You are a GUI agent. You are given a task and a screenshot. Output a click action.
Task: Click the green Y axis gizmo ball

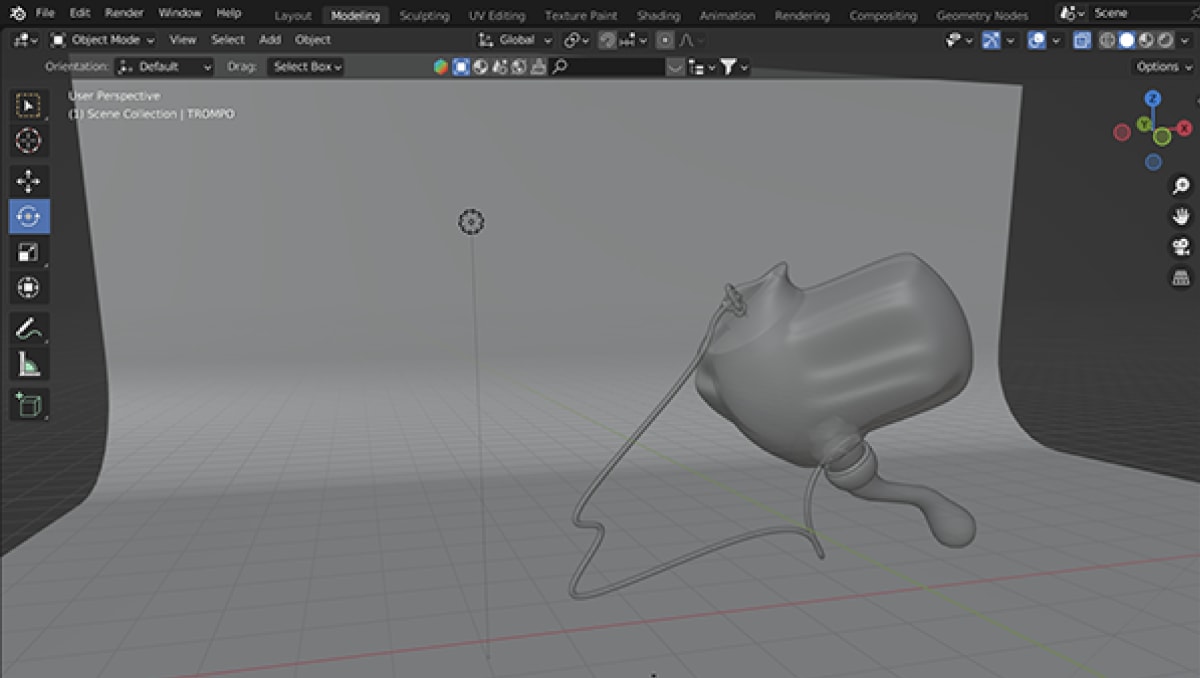click(x=1146, y=123)
